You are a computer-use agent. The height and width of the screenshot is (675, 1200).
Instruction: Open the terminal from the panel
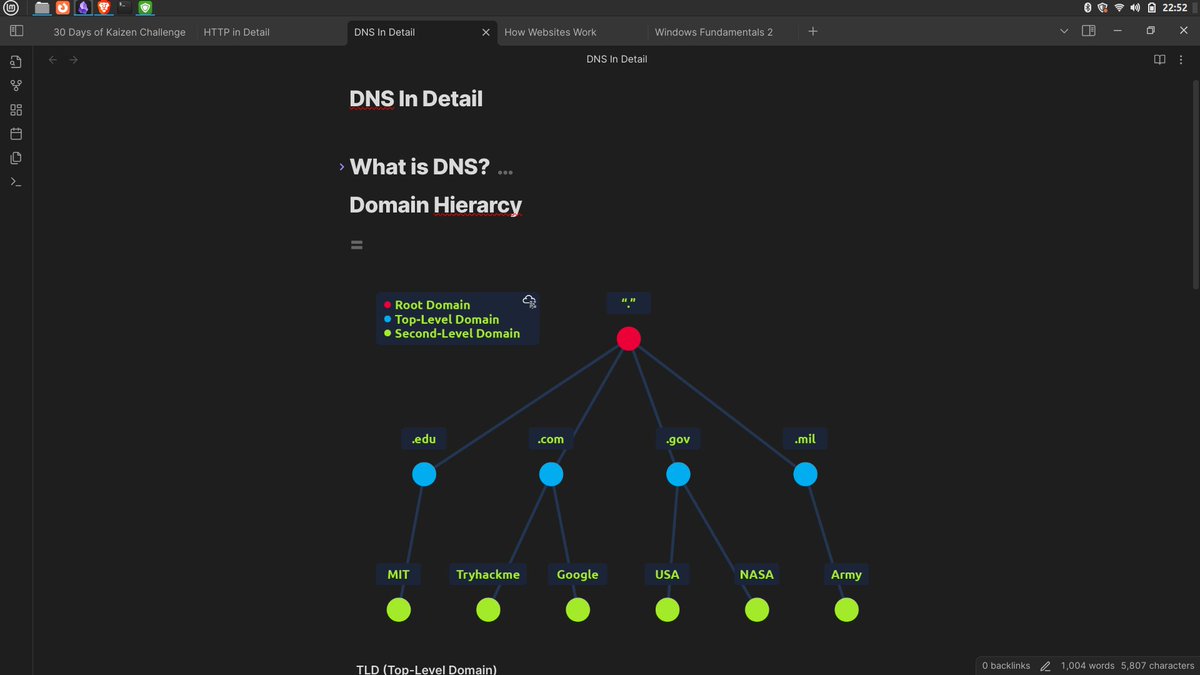coord(124,8)
